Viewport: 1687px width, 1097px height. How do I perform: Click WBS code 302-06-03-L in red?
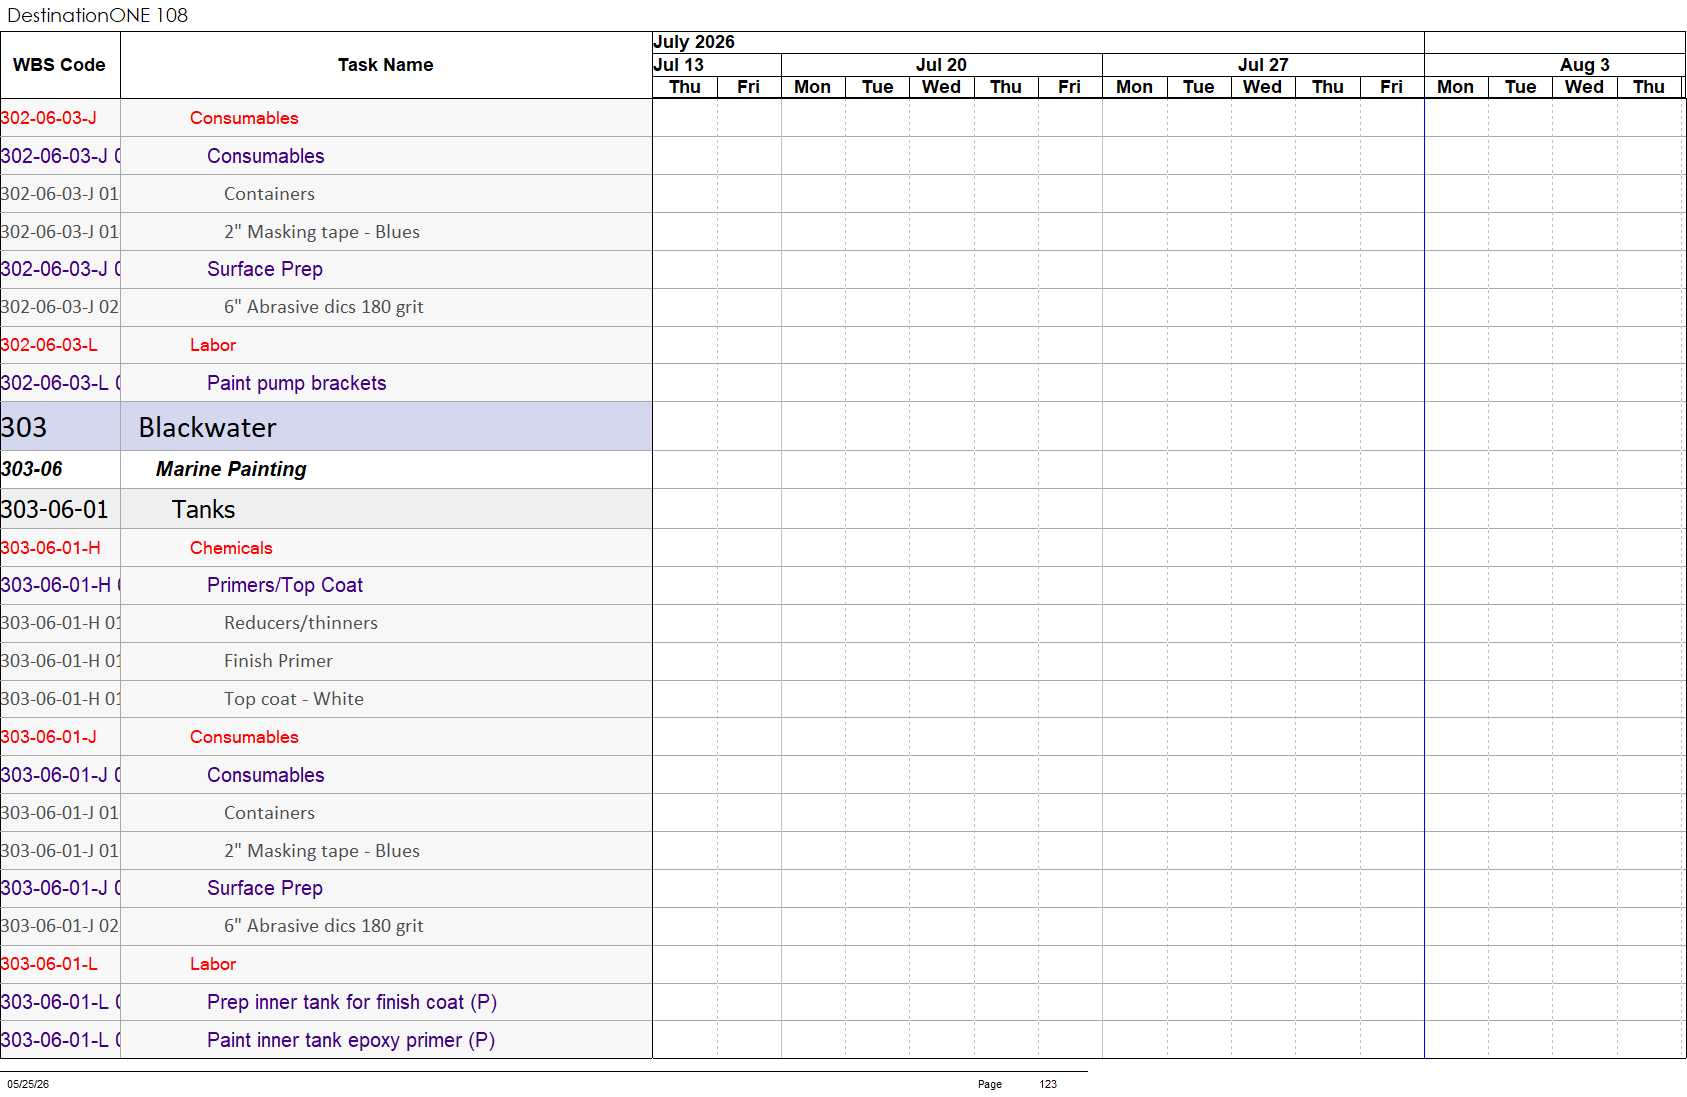(x=49, y=345)
